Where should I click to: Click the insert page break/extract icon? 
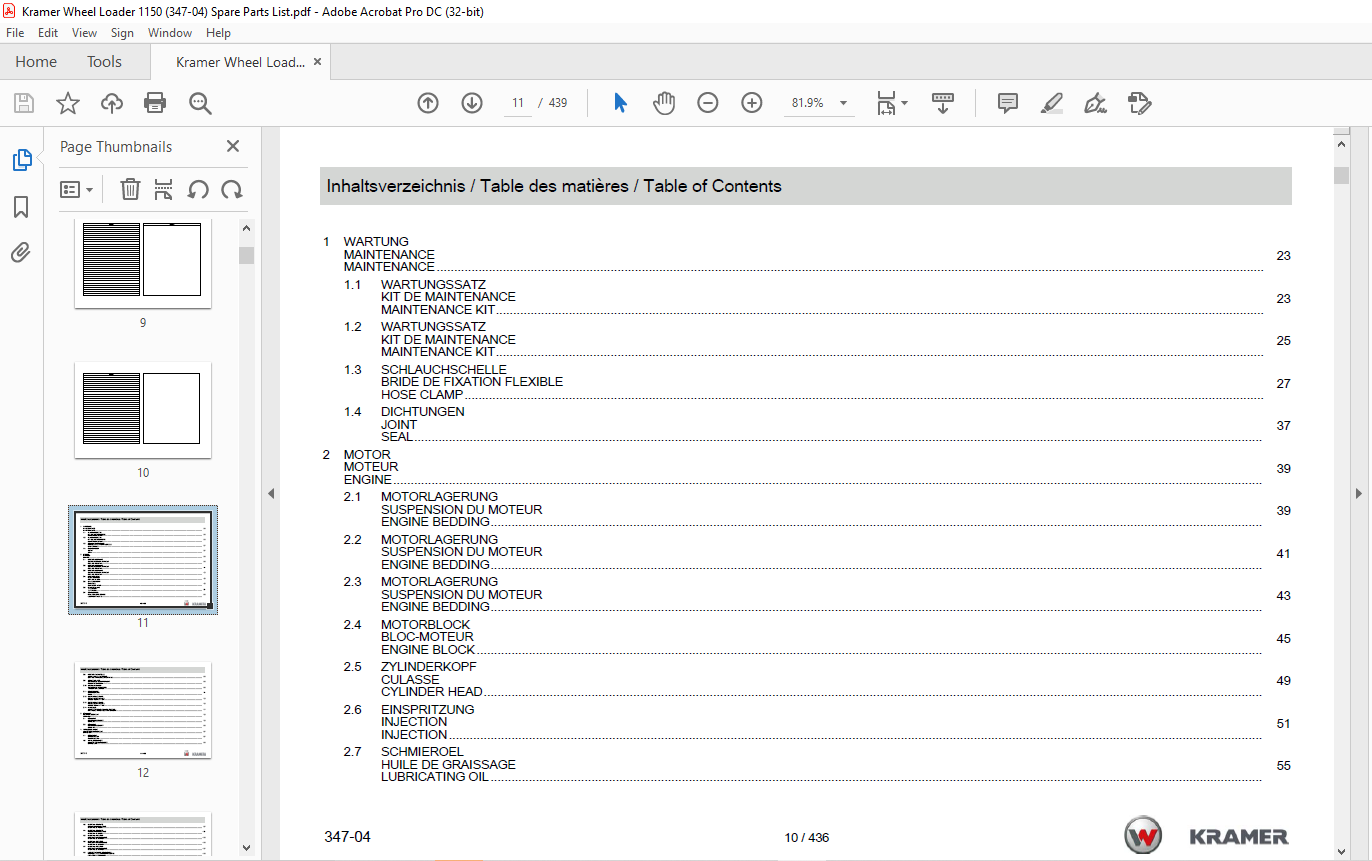tap(164, 189)
